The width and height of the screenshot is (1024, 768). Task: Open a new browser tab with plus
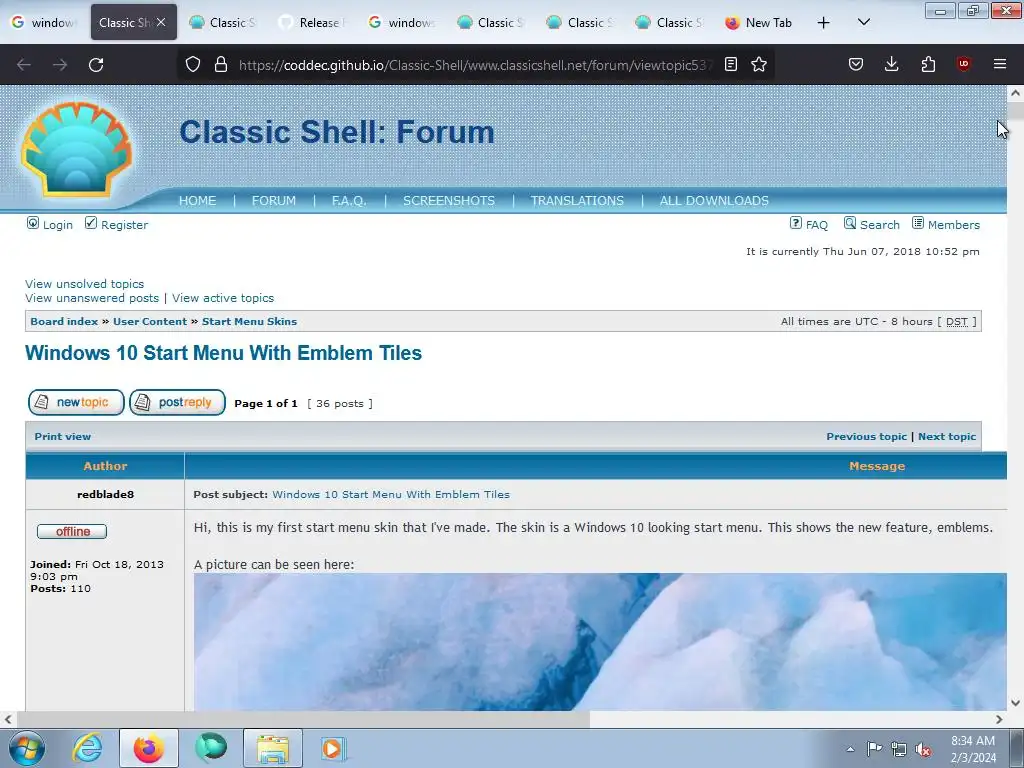pyautogui.click(x=824, y=22)
